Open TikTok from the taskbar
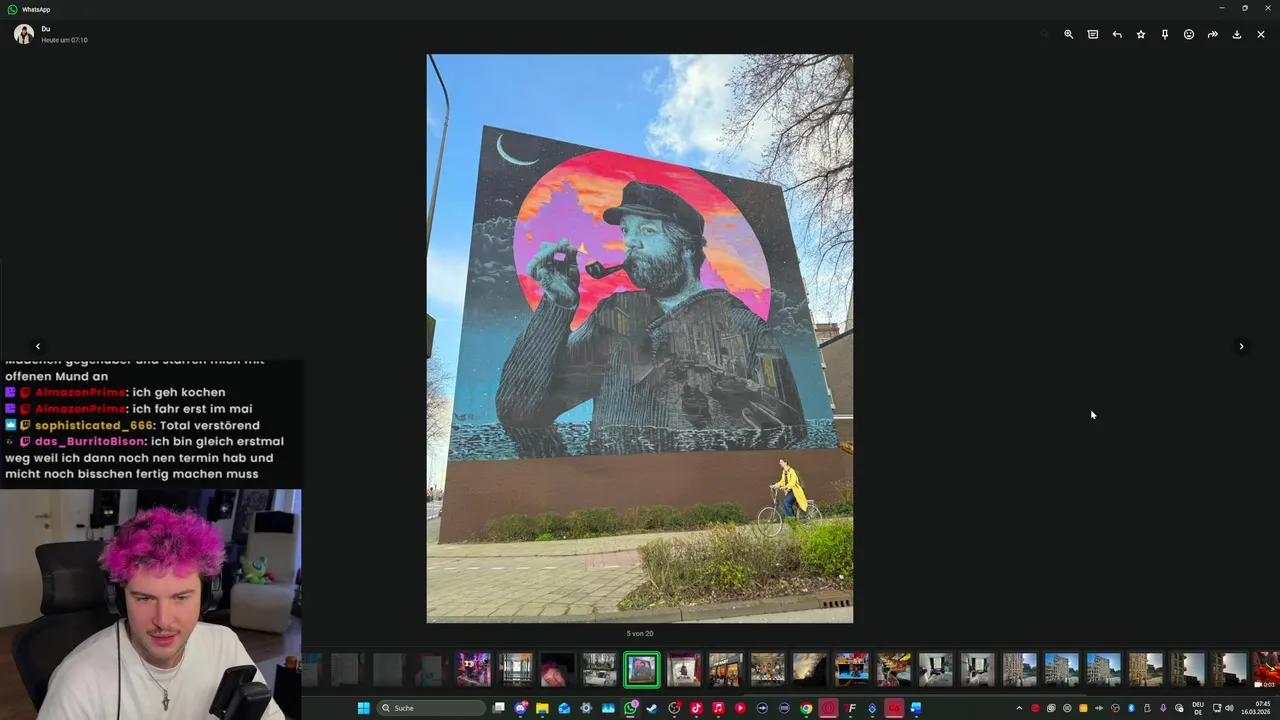The width and height of the screenshot is (1280, 720). point(696,708)
